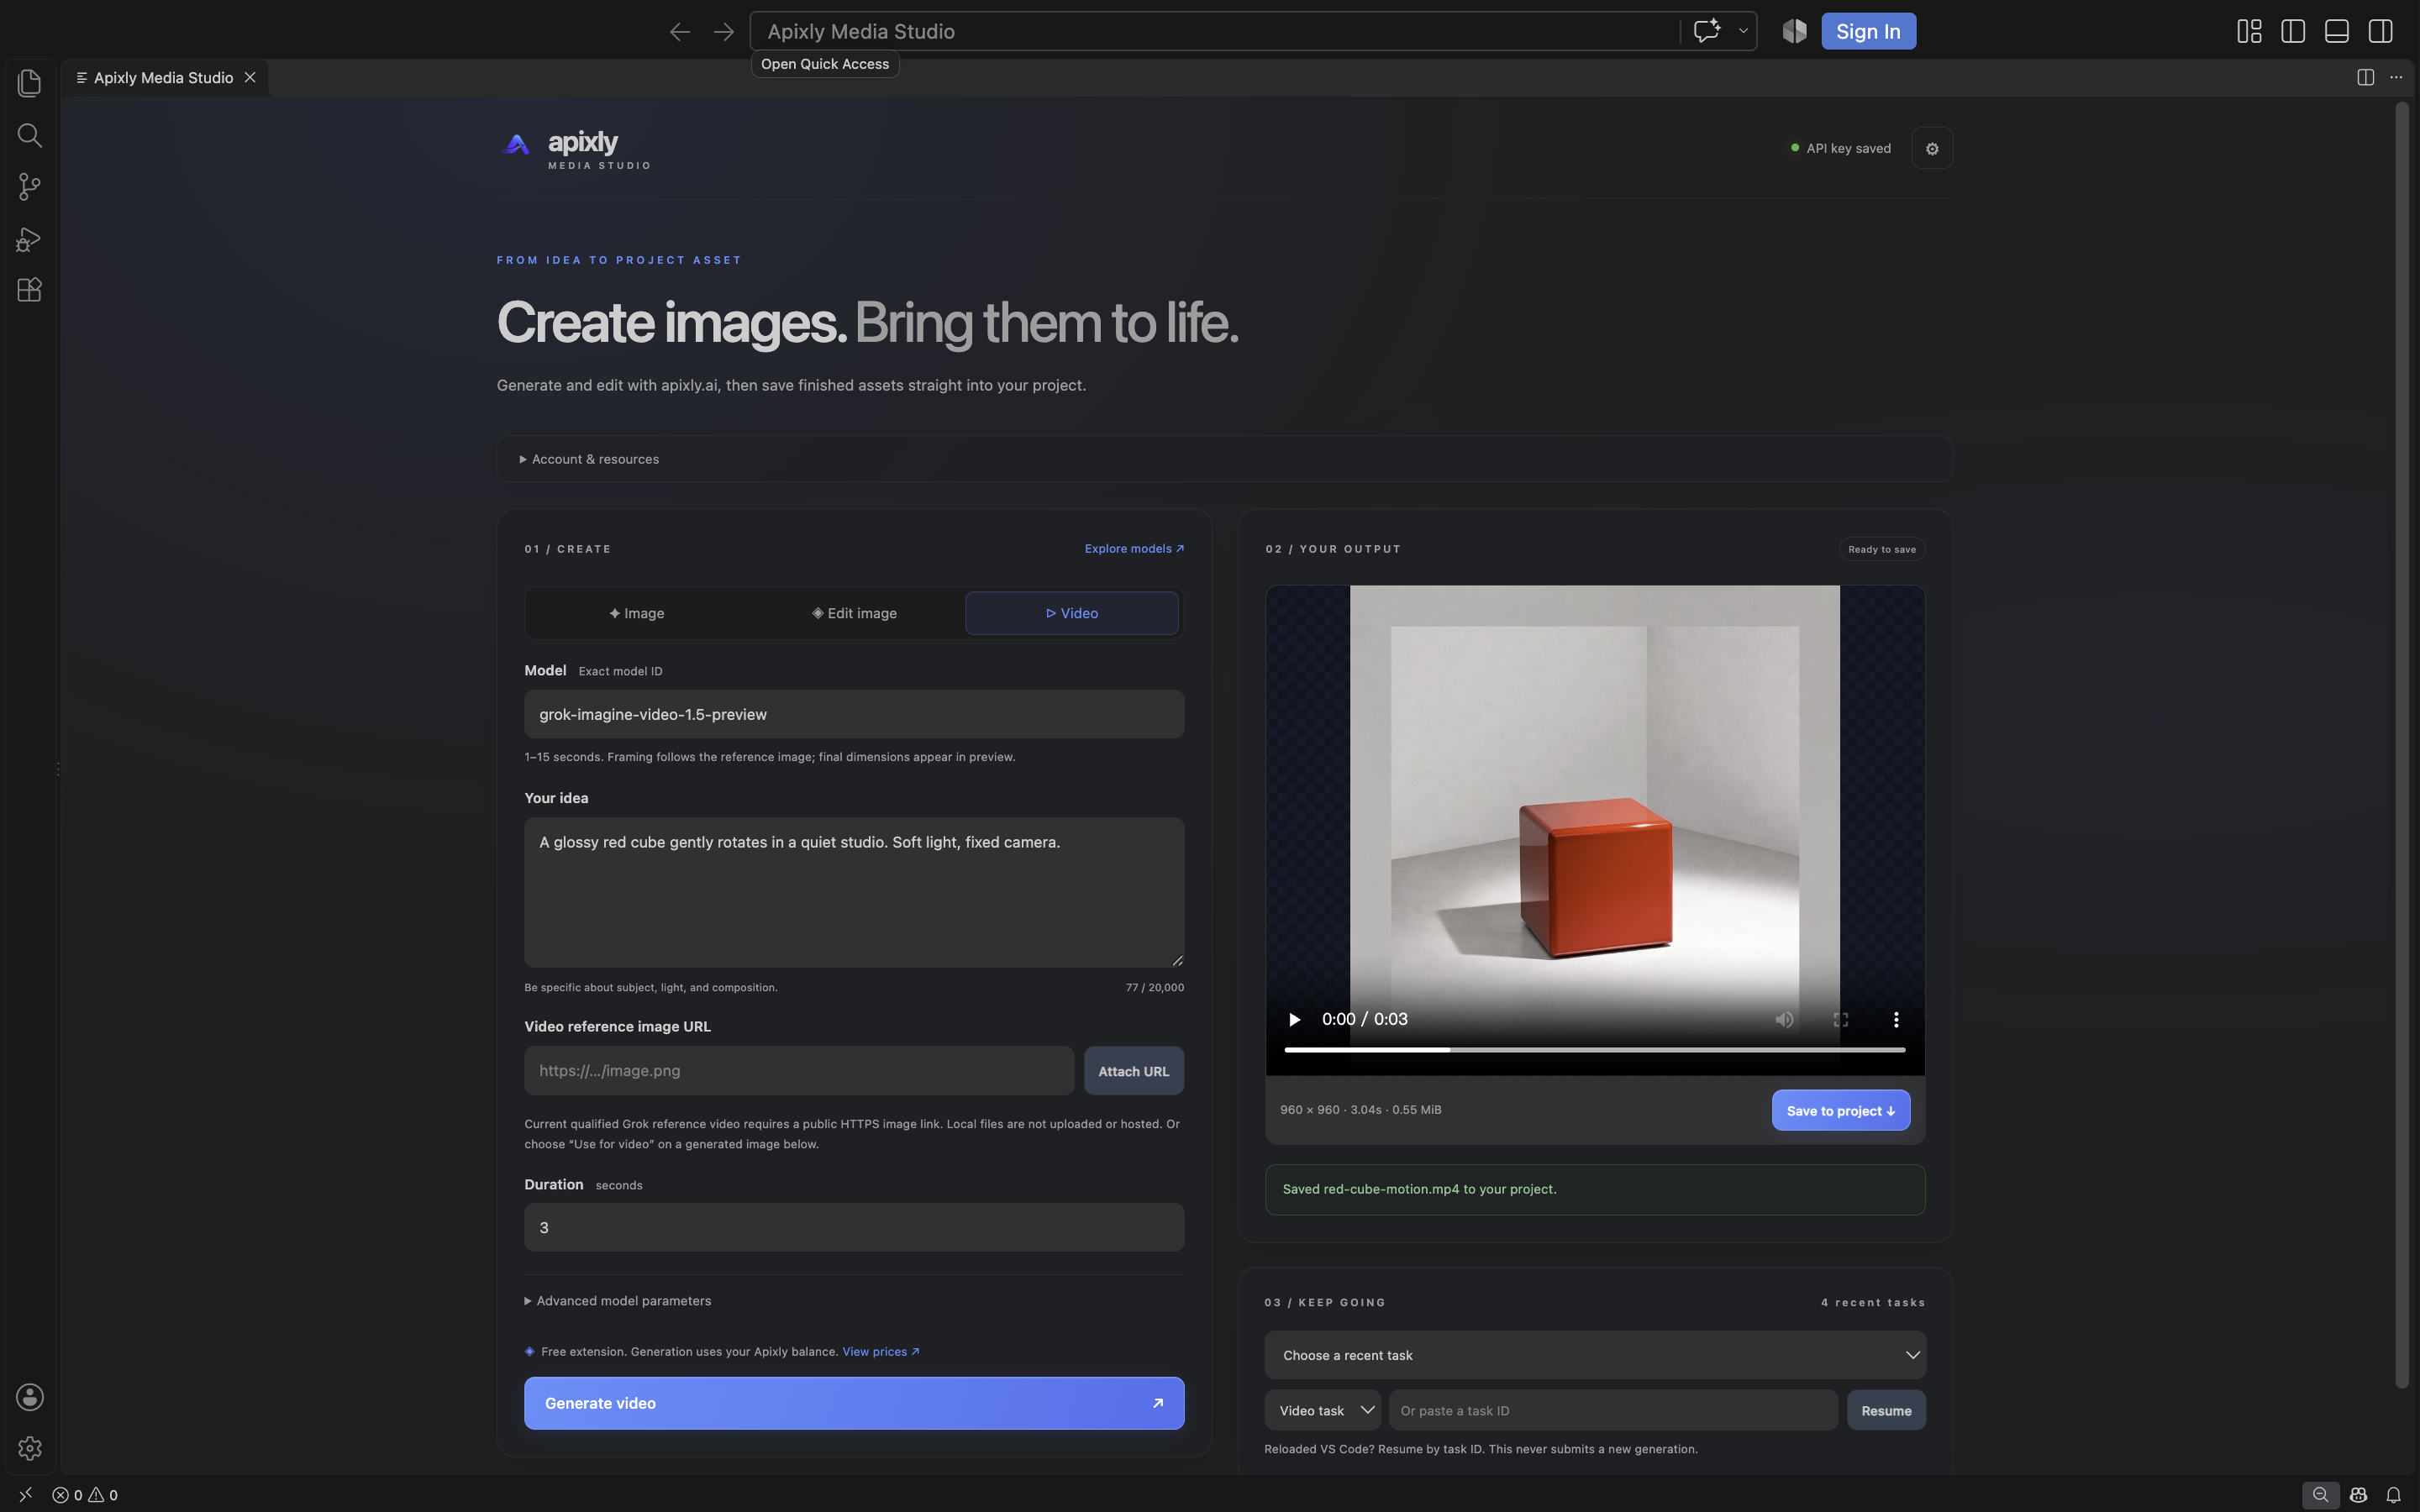Open the Run and Debug icon
Image resolution: width=2420 pixels, height=1512 pixels.
(29, 239)
